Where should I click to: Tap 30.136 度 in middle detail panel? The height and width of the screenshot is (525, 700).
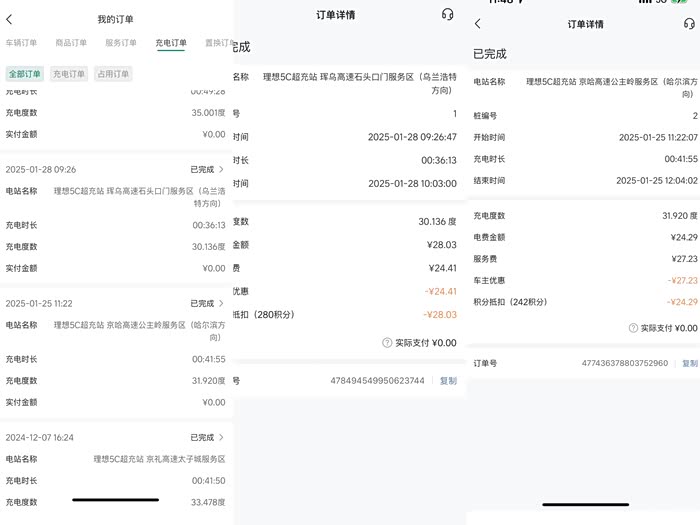point(437,221)
